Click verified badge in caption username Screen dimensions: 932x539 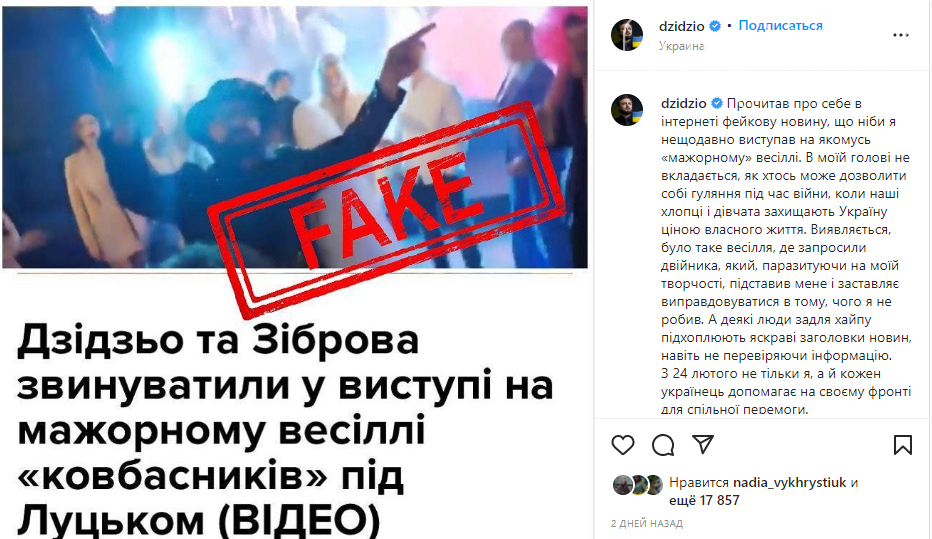pos(717,103)
